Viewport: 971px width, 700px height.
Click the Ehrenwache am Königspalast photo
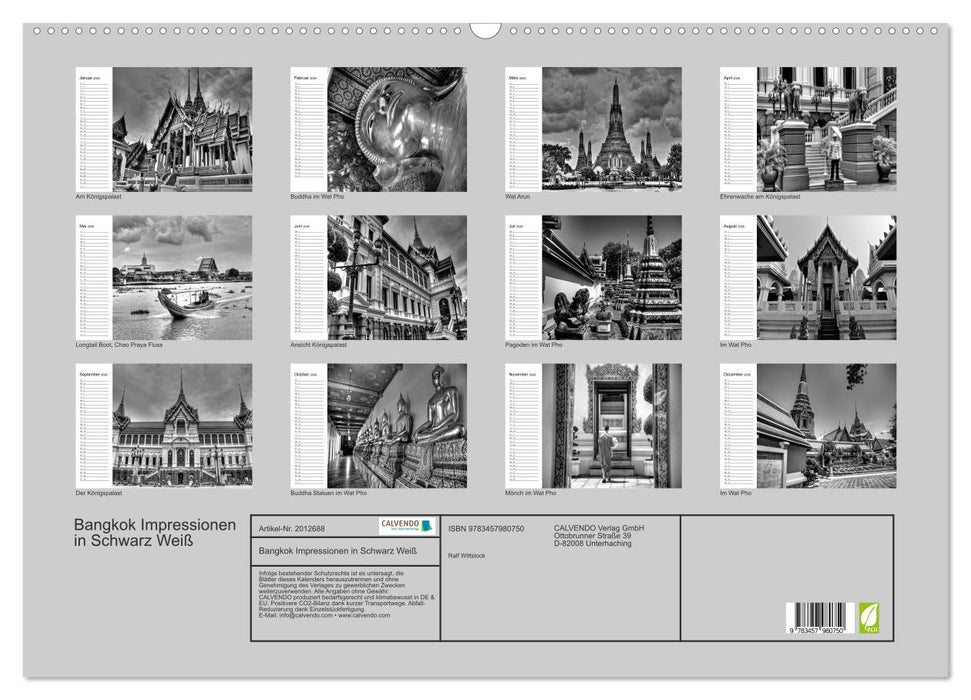pos(830,130)
